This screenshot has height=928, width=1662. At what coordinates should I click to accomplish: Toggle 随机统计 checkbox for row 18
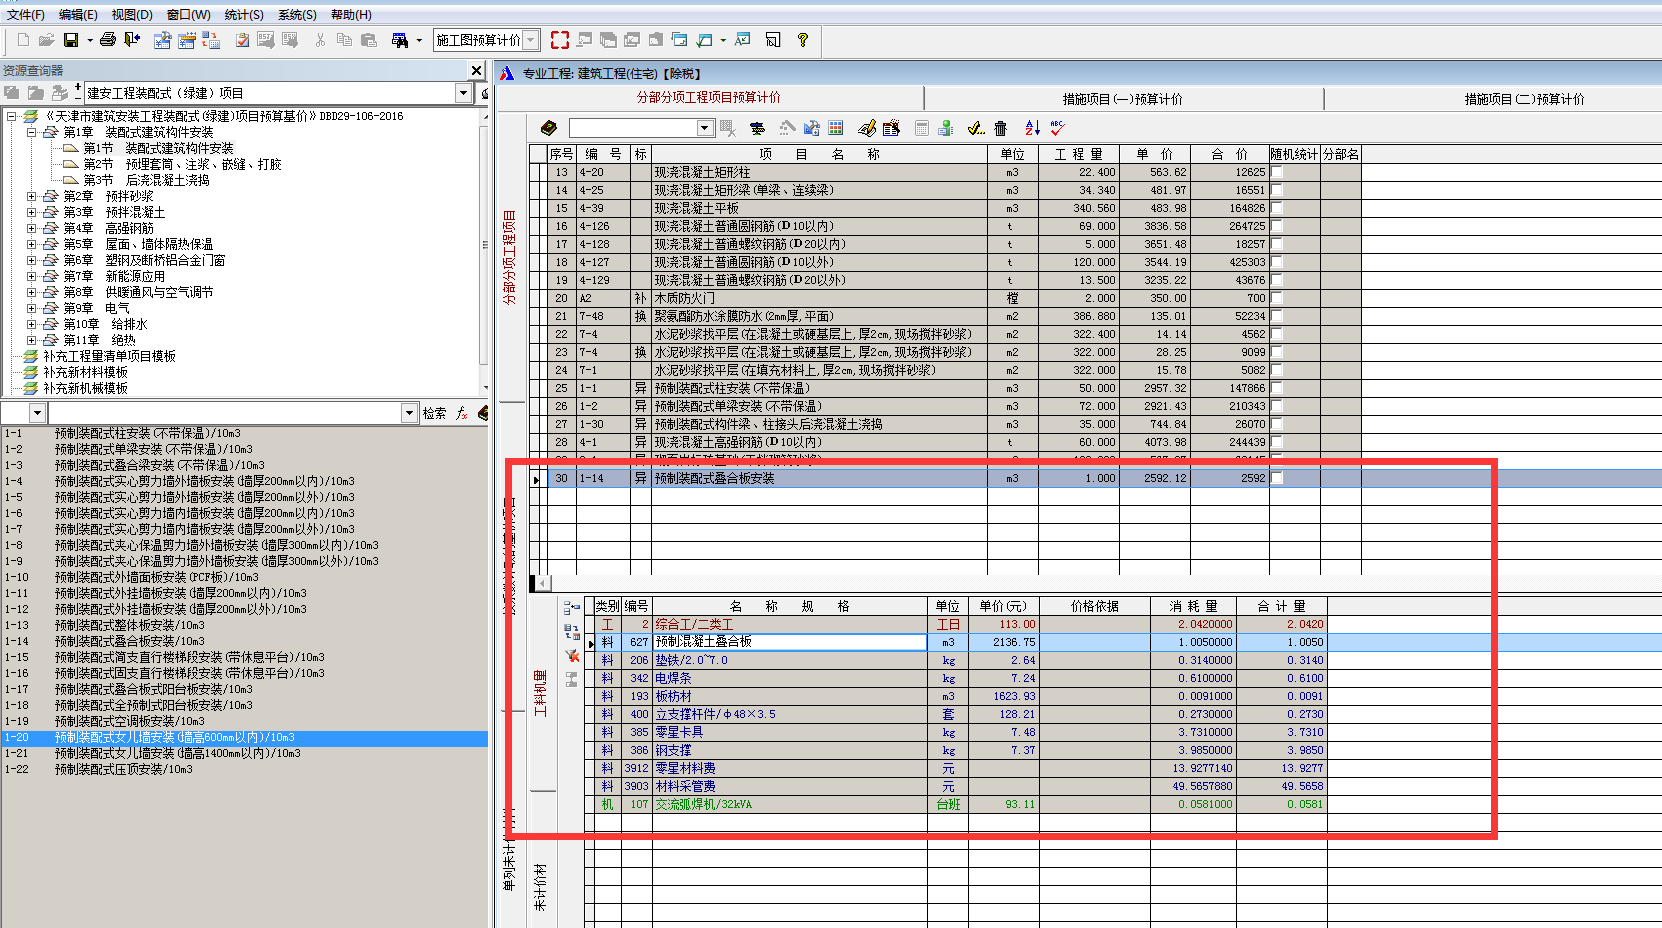1277,262
